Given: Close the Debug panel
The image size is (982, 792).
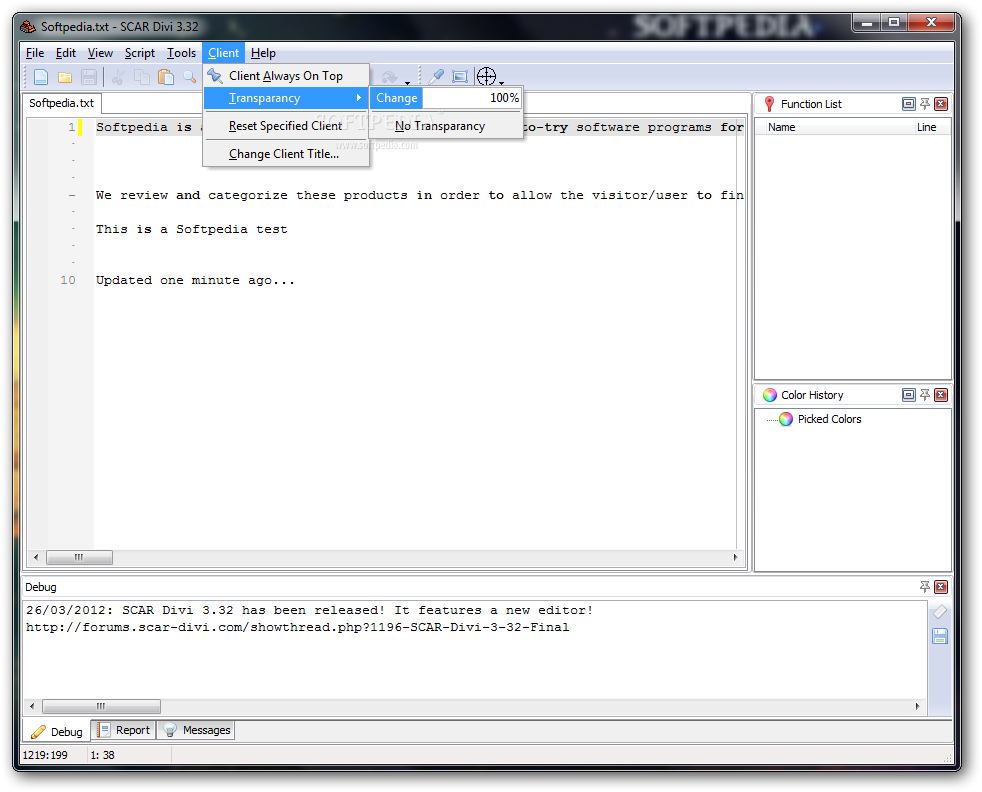Looking at the screenshot, I should click(941, 587).
